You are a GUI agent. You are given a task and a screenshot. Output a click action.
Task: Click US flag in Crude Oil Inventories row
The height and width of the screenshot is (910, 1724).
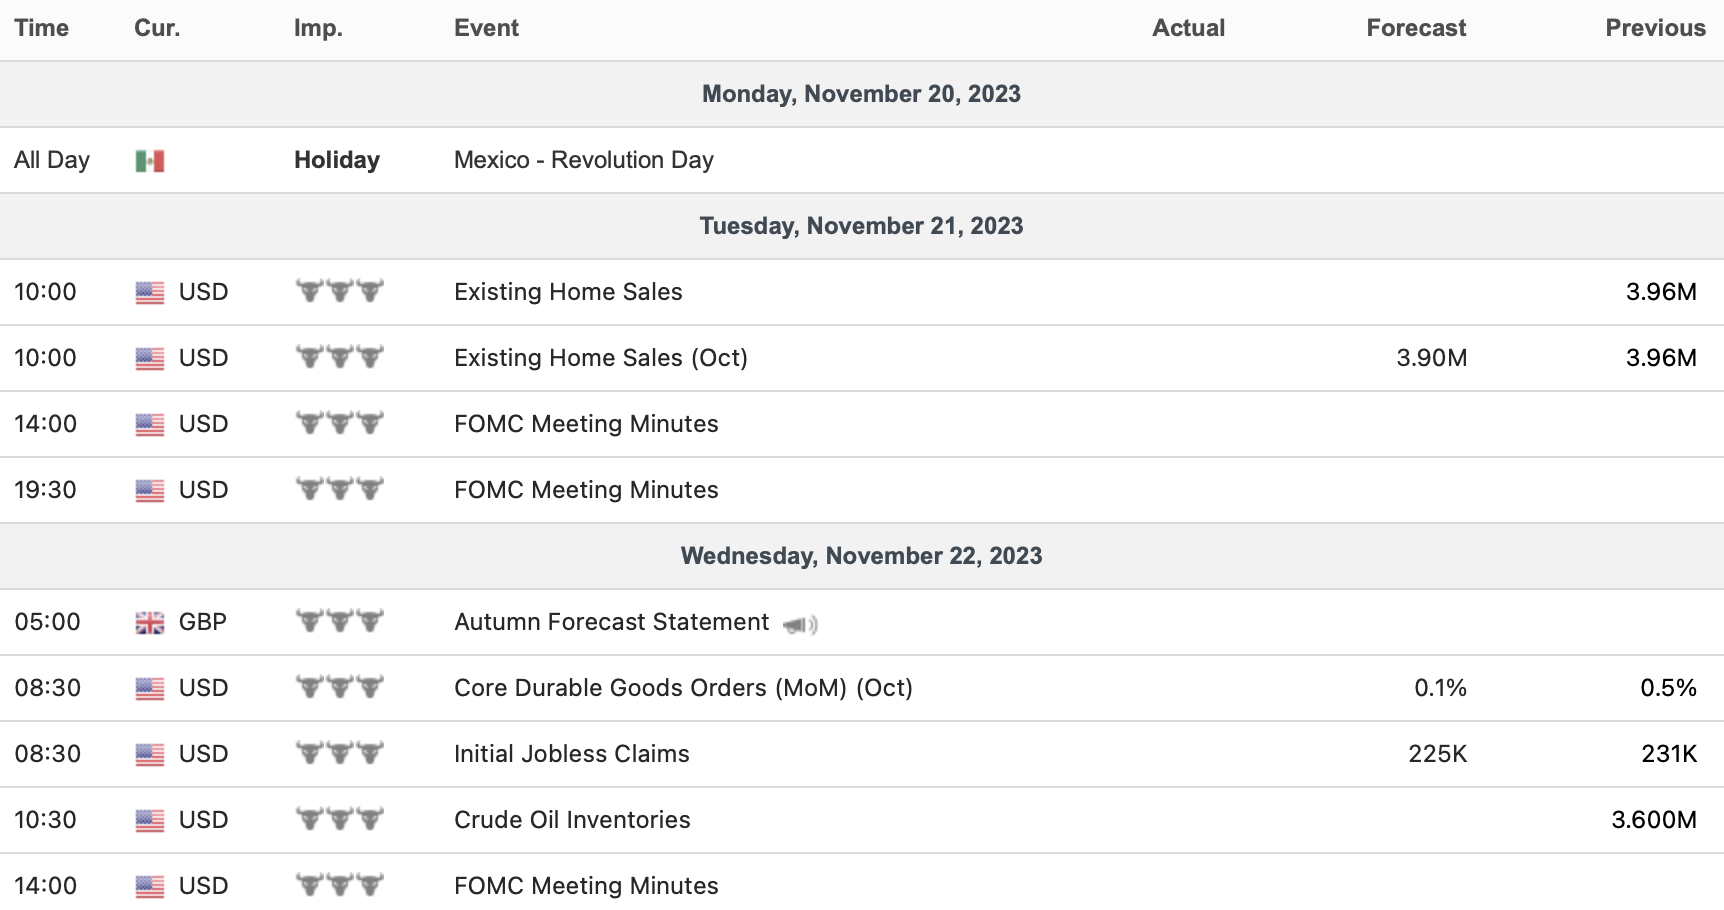point(150,821)
